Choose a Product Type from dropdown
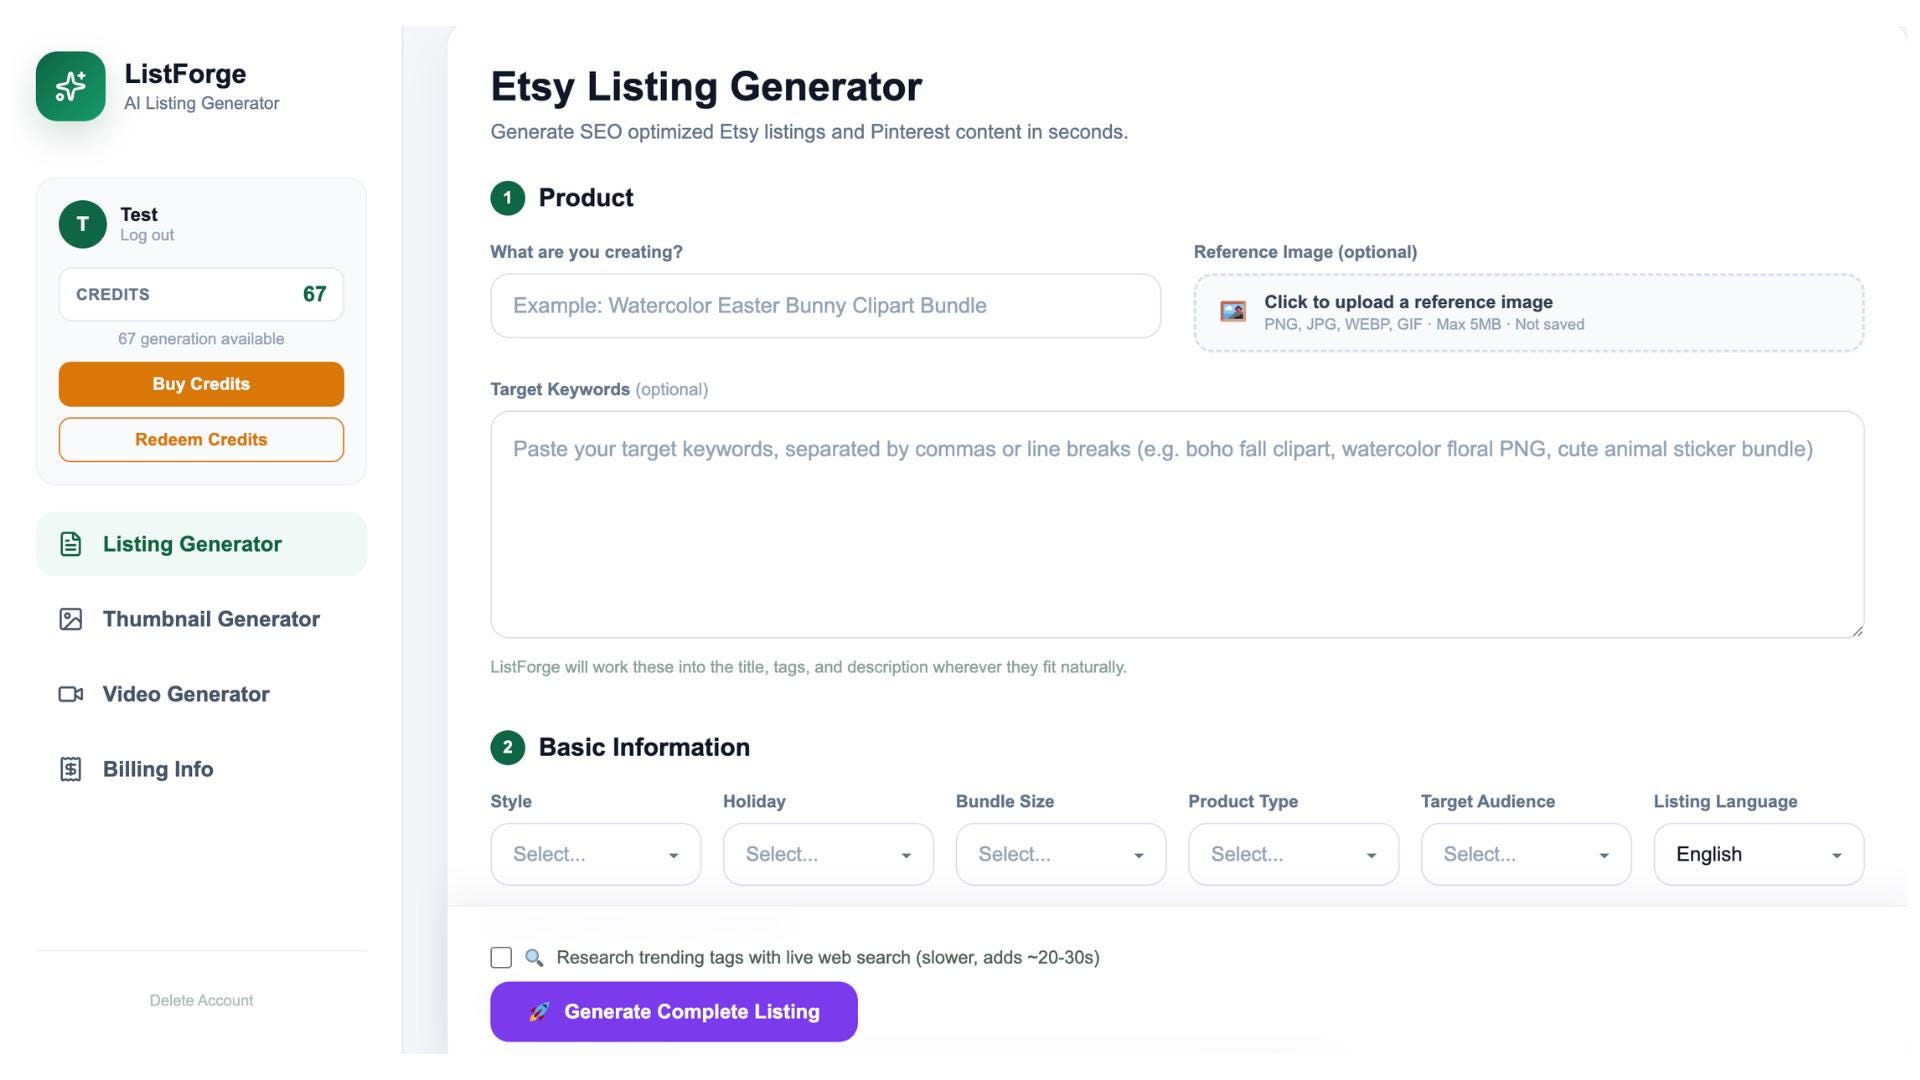 (1293, 854)
